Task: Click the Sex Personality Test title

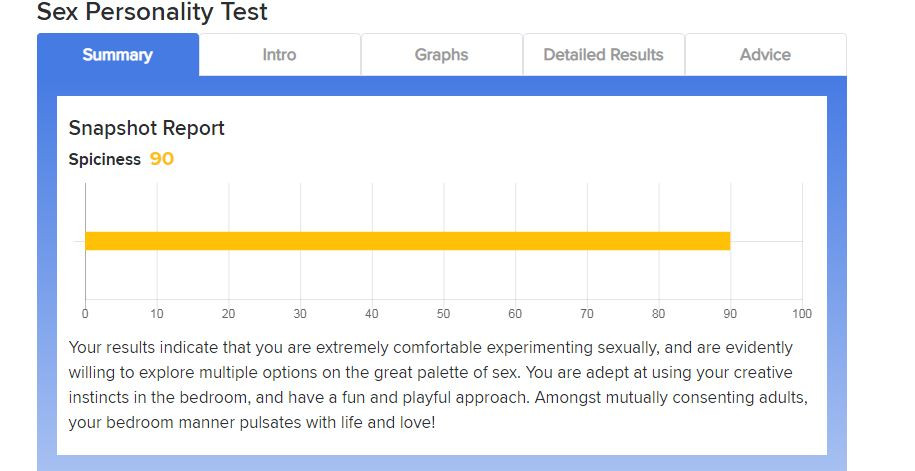Action: (x=152, y=13)
